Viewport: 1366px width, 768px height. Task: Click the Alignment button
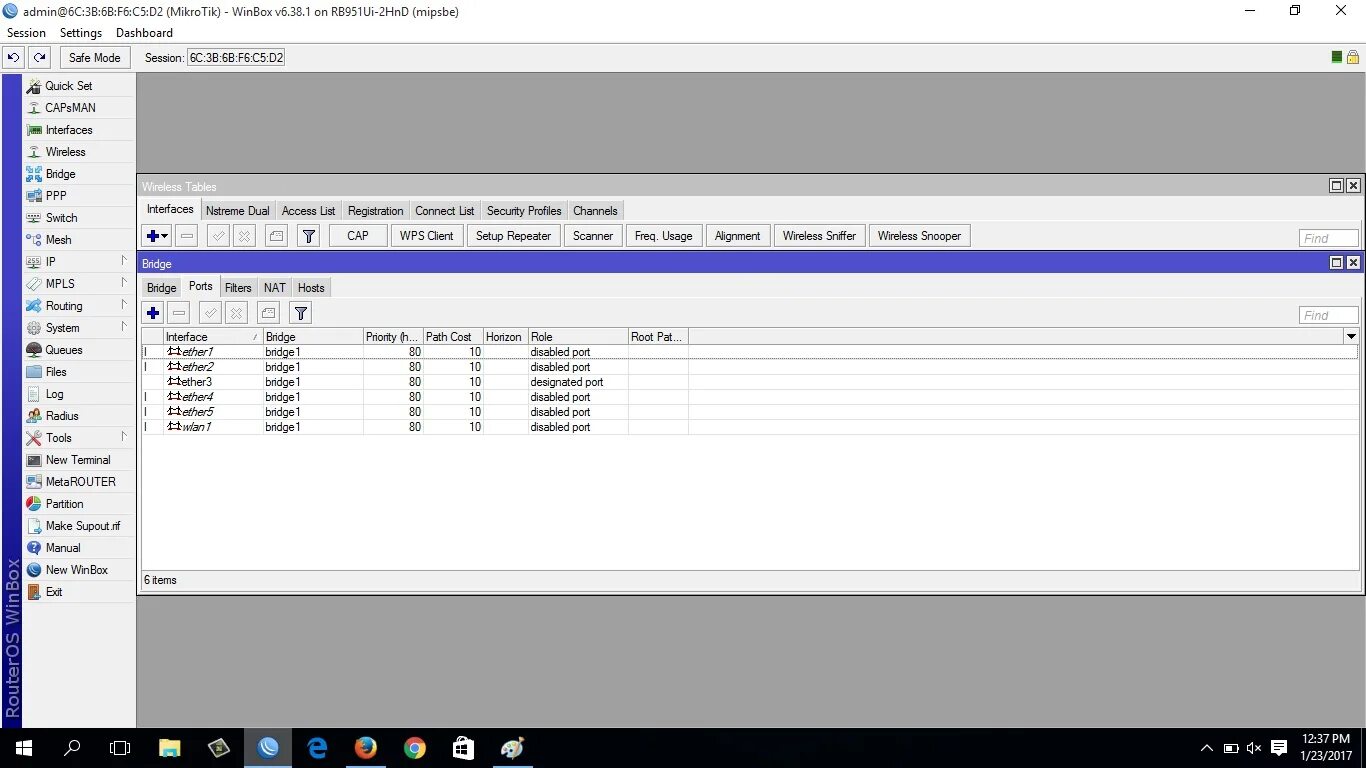[738, 236]
